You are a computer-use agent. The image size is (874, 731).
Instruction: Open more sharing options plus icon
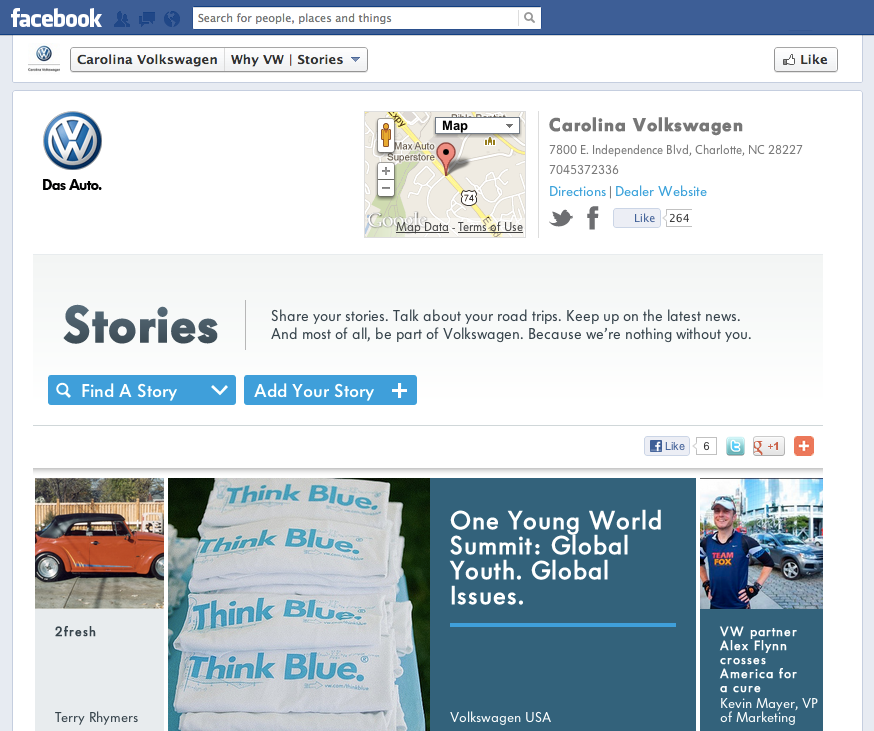coord(804,446)
